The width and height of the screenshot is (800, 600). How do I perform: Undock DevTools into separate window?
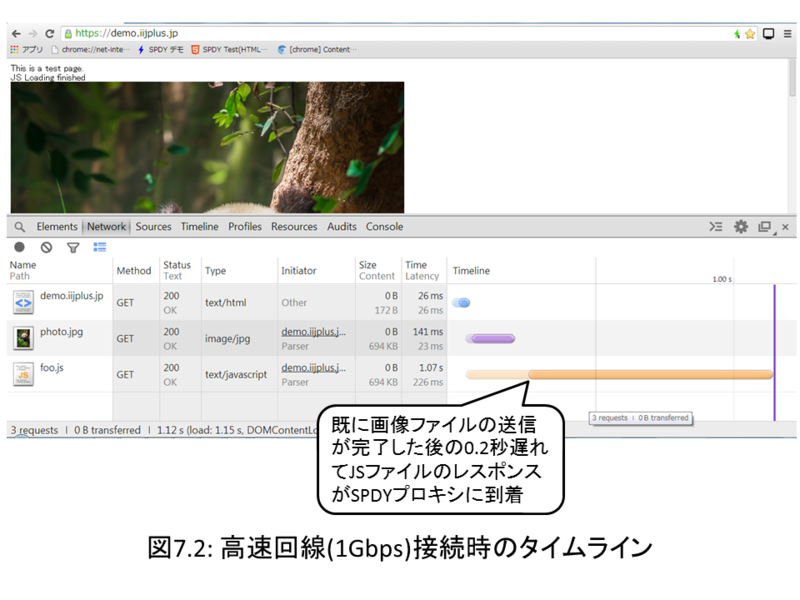point(764,227)
